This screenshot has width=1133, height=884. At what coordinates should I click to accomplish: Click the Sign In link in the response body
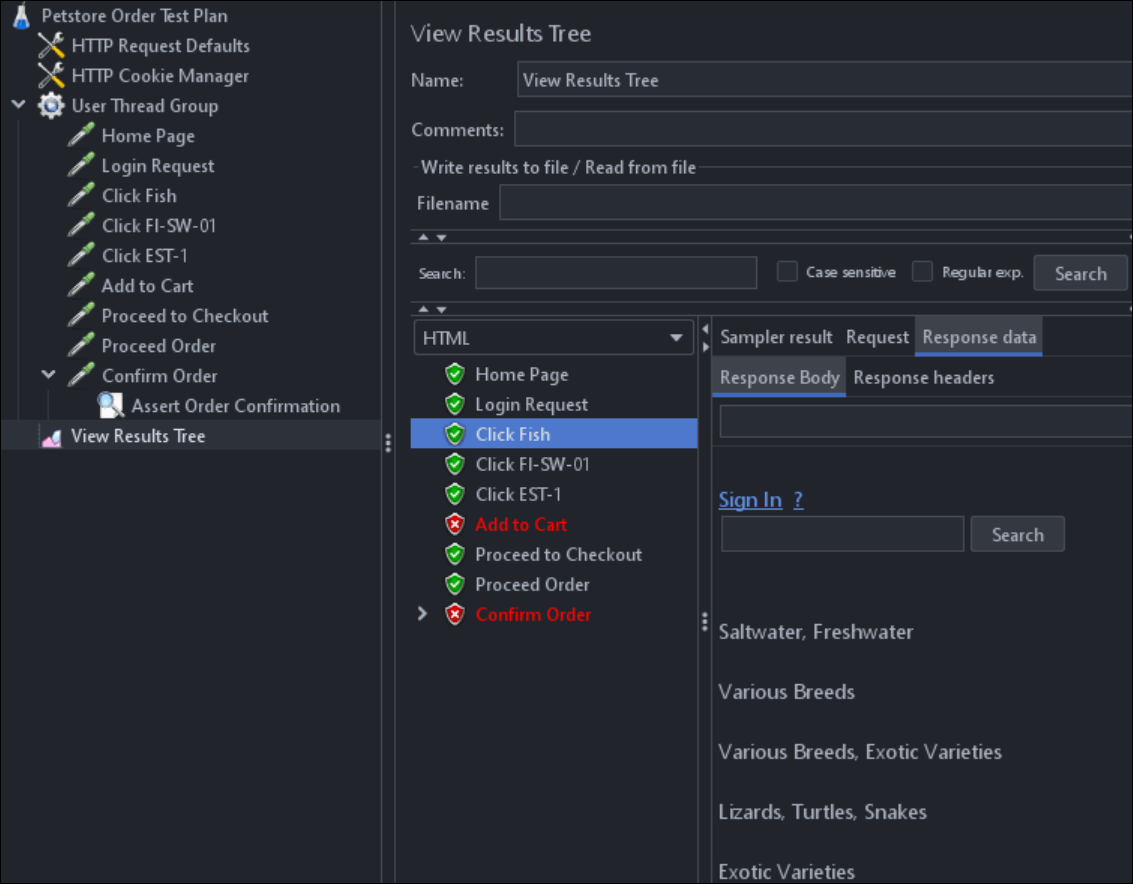coord(750,499)
